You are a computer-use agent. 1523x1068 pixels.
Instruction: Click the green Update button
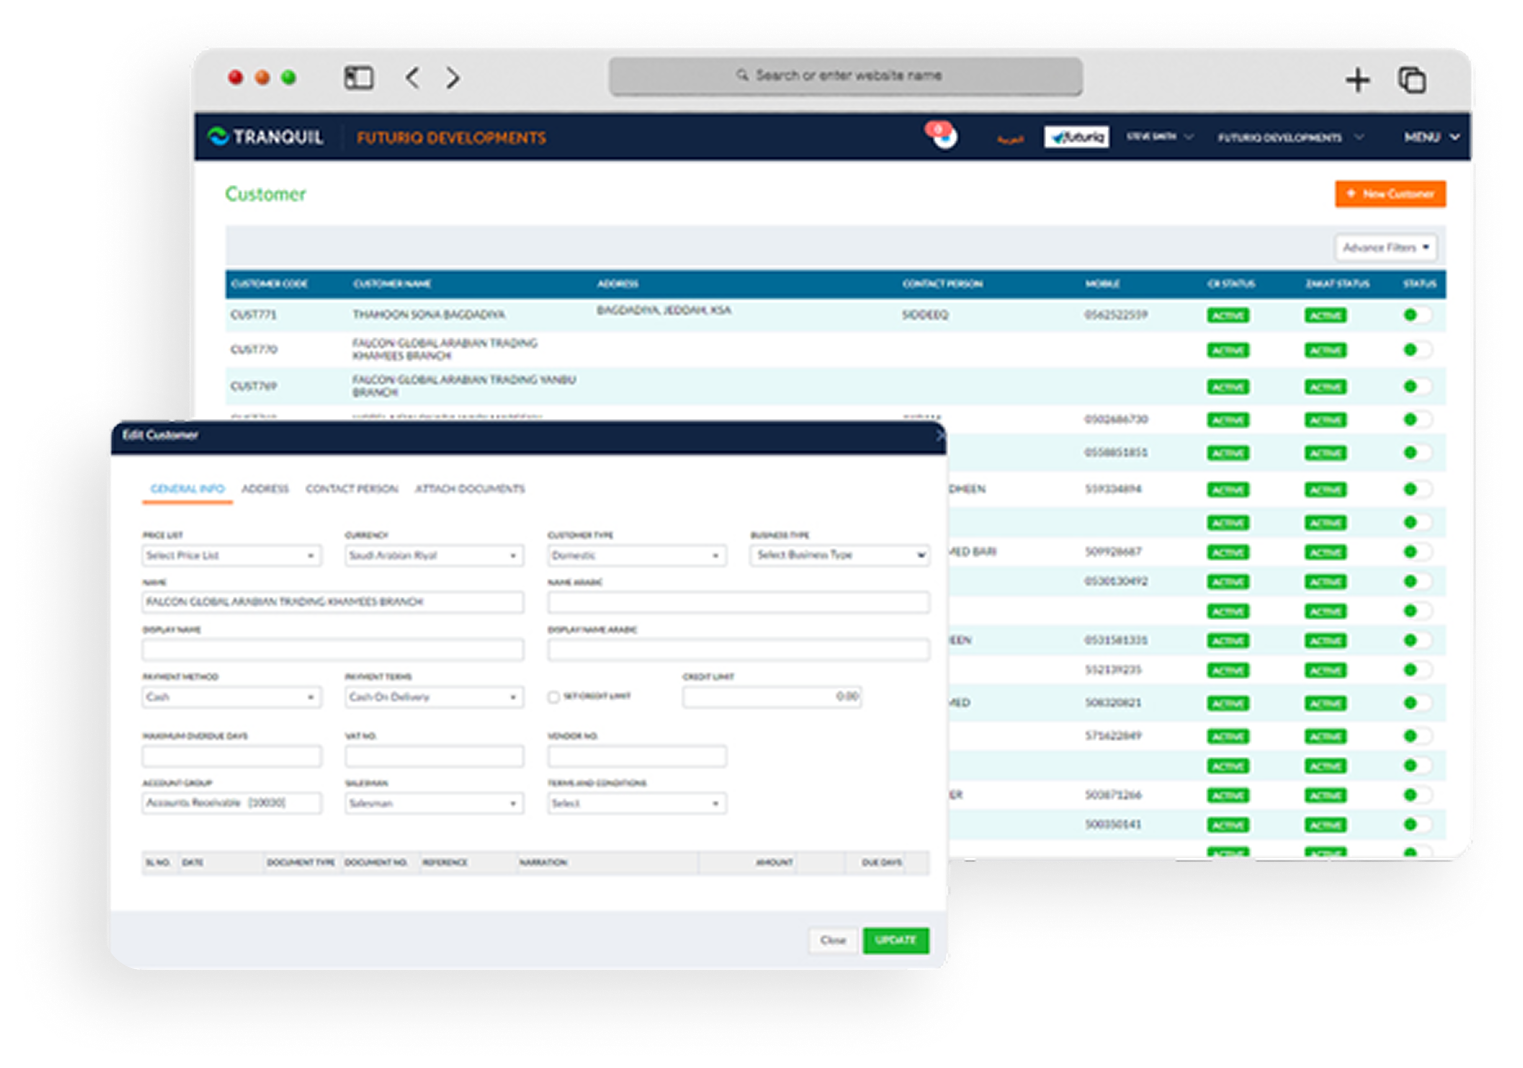coord(895,940)
